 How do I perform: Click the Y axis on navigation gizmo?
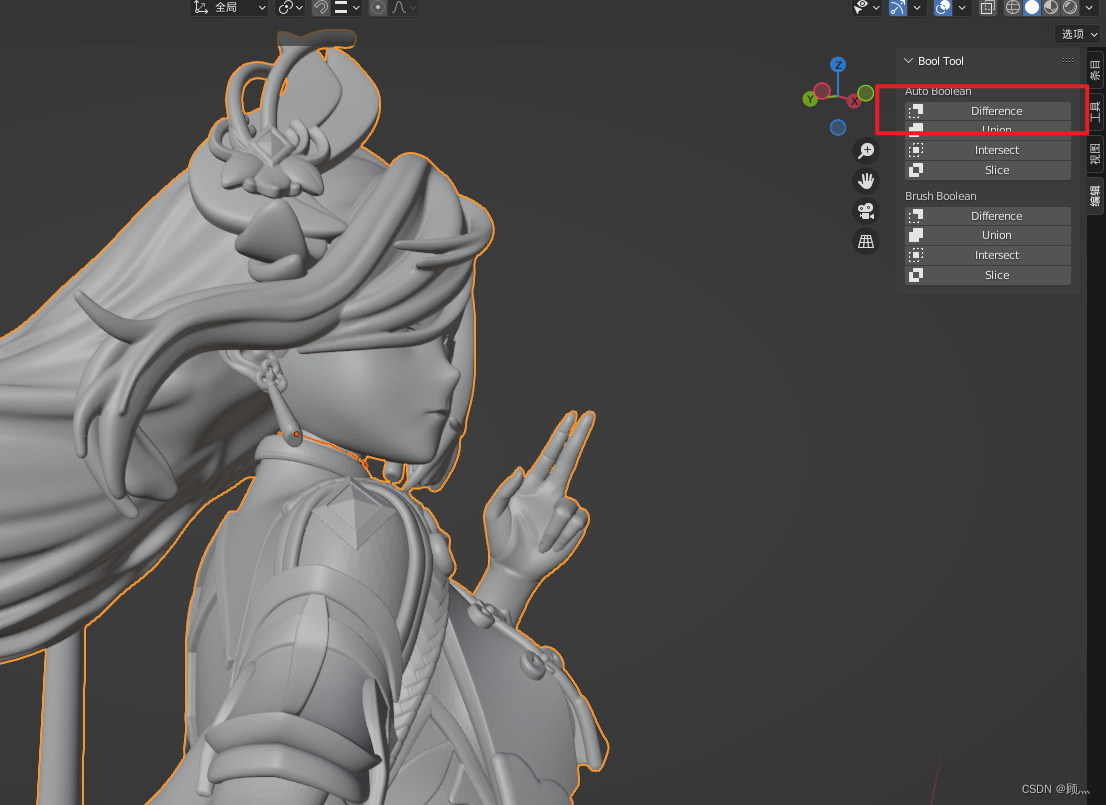[x=810, y=99]
